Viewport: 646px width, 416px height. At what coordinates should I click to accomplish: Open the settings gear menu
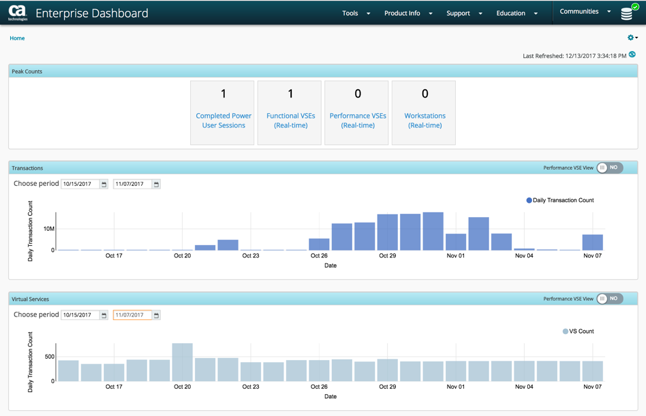click(x=632, y=37)
